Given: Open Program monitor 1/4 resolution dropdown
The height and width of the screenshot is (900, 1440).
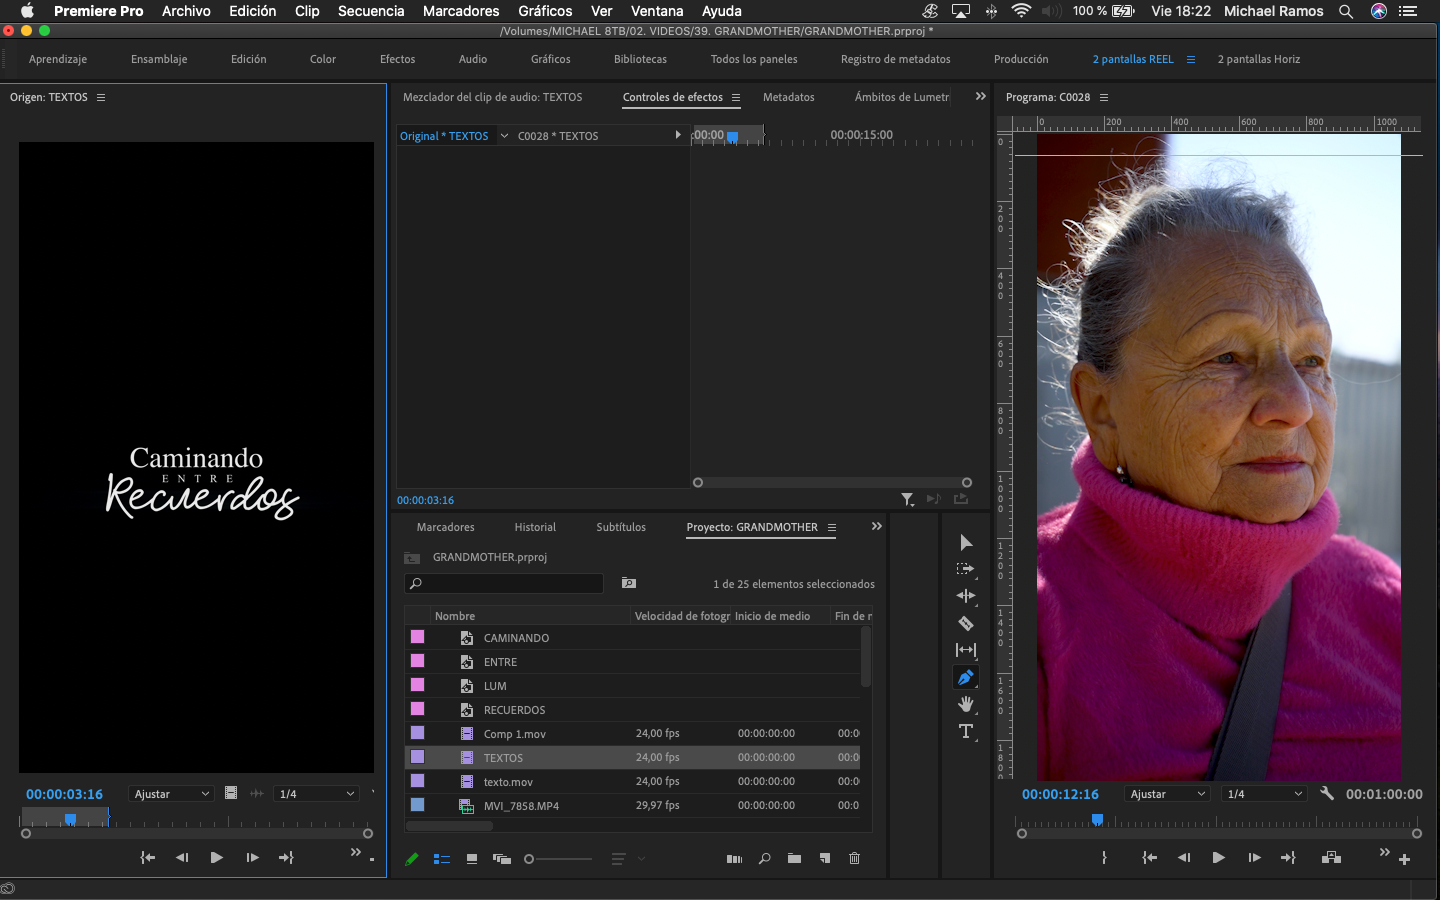Looking at the screenshot, I should pyautogui.click(x=1265, y=793).
